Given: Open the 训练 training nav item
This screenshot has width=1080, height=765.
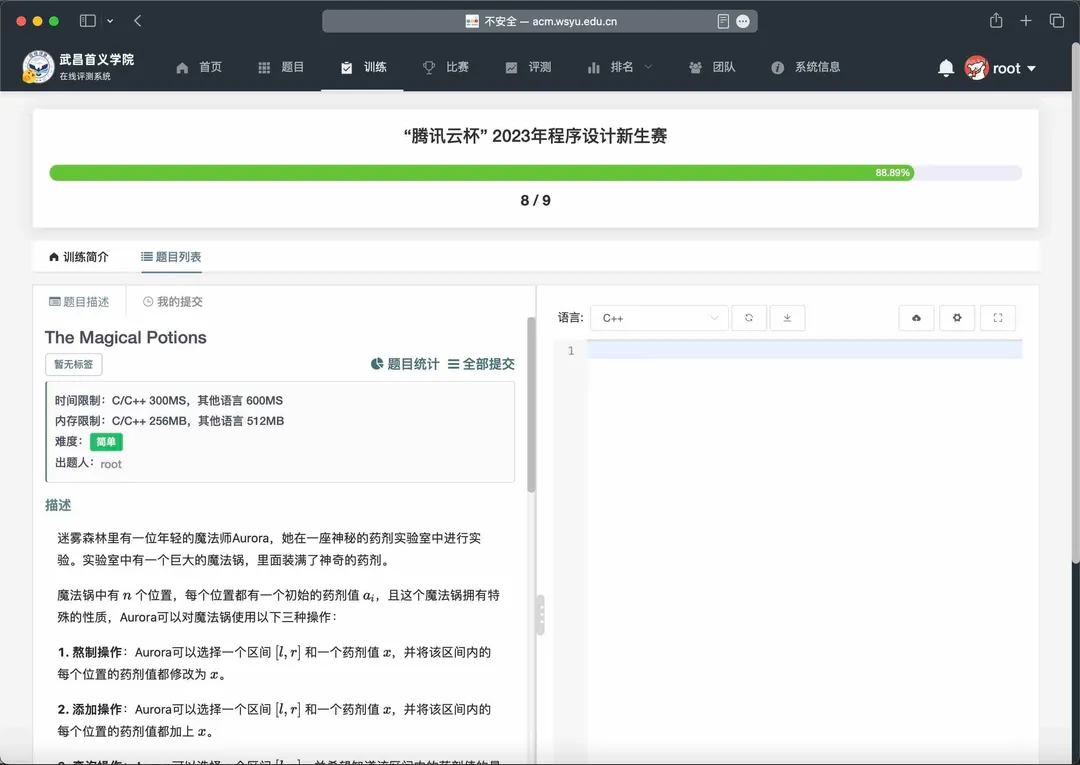Looking at the screenshot, I should (363, 67).
